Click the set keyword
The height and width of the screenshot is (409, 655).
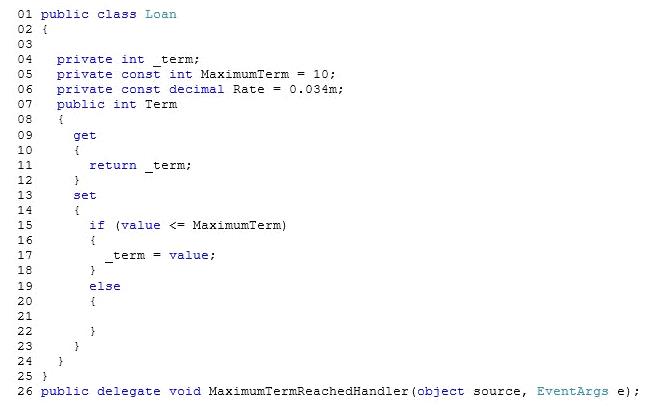pyautogui.click(x=85, y=196)
